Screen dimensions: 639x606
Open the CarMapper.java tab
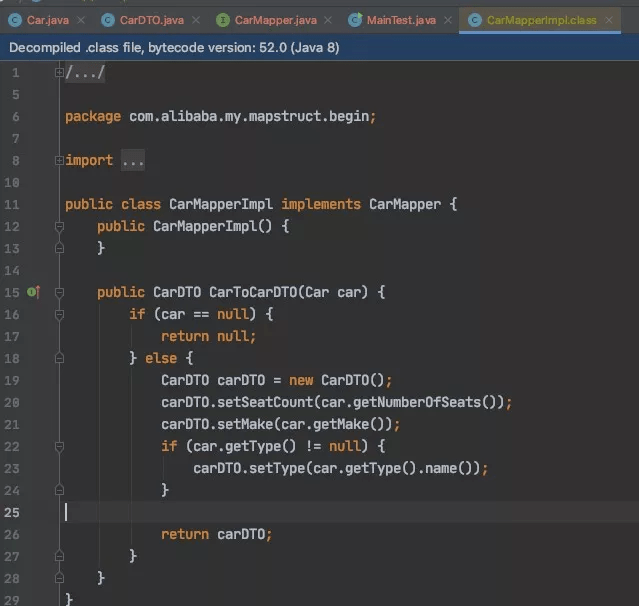[275, 20]
